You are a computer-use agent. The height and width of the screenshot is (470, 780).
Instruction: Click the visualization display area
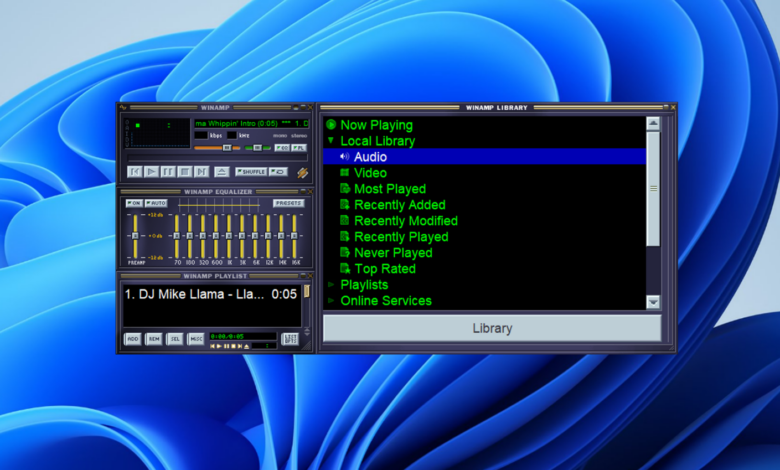157,133
